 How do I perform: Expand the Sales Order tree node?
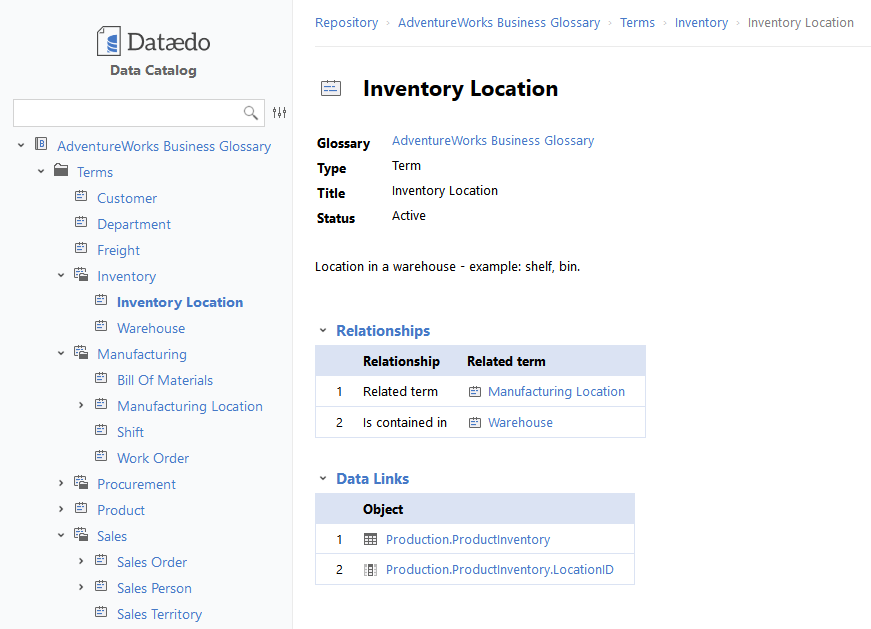click(81, 562)
